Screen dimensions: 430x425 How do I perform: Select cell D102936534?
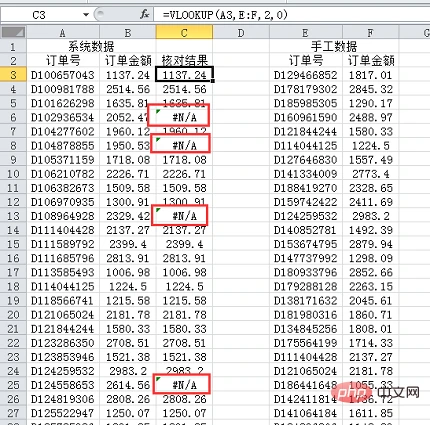(63, 117)
